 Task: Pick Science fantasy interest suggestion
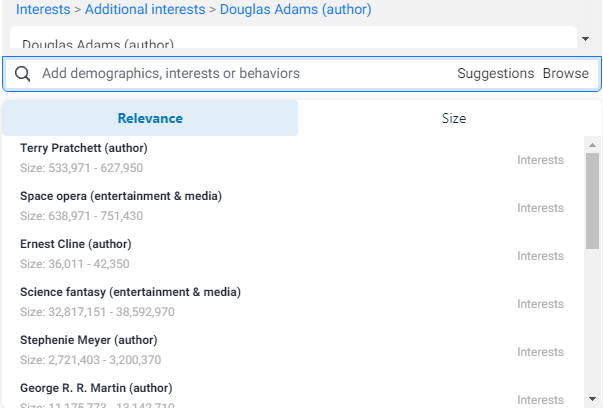(130, 292)
